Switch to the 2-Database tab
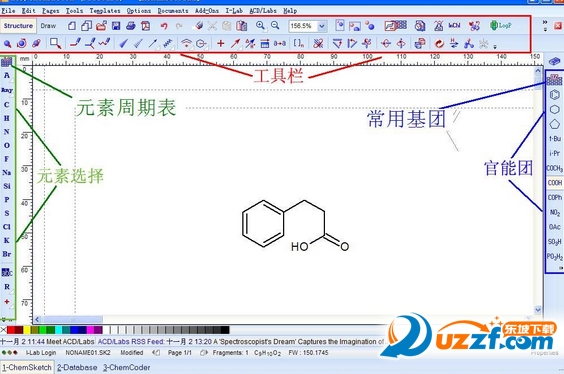This screenshot has height=374, width=564. pos(77,368)
